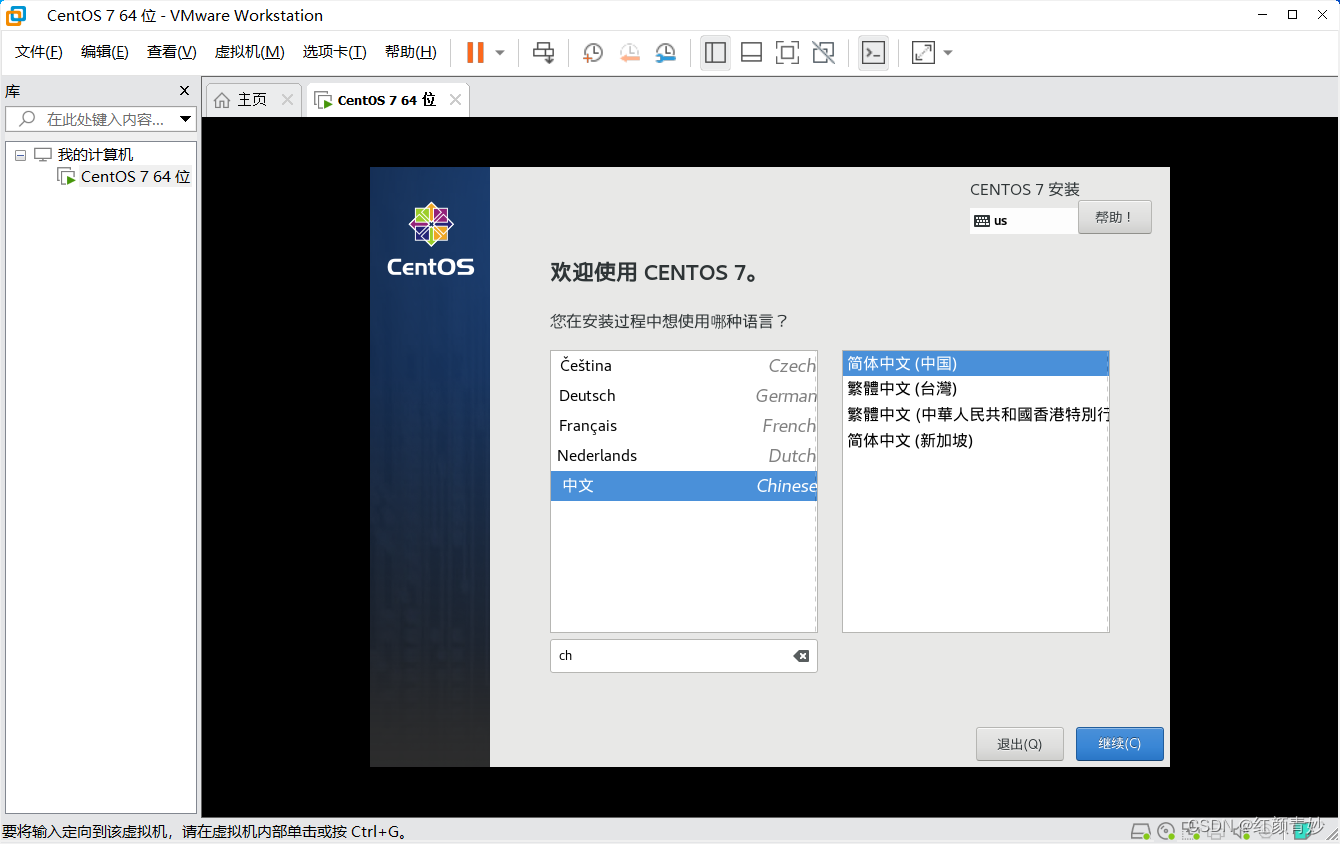Select CentOS 7 64 位 in the library tree
1340x844 pixels.
click(x=135, y=177)
